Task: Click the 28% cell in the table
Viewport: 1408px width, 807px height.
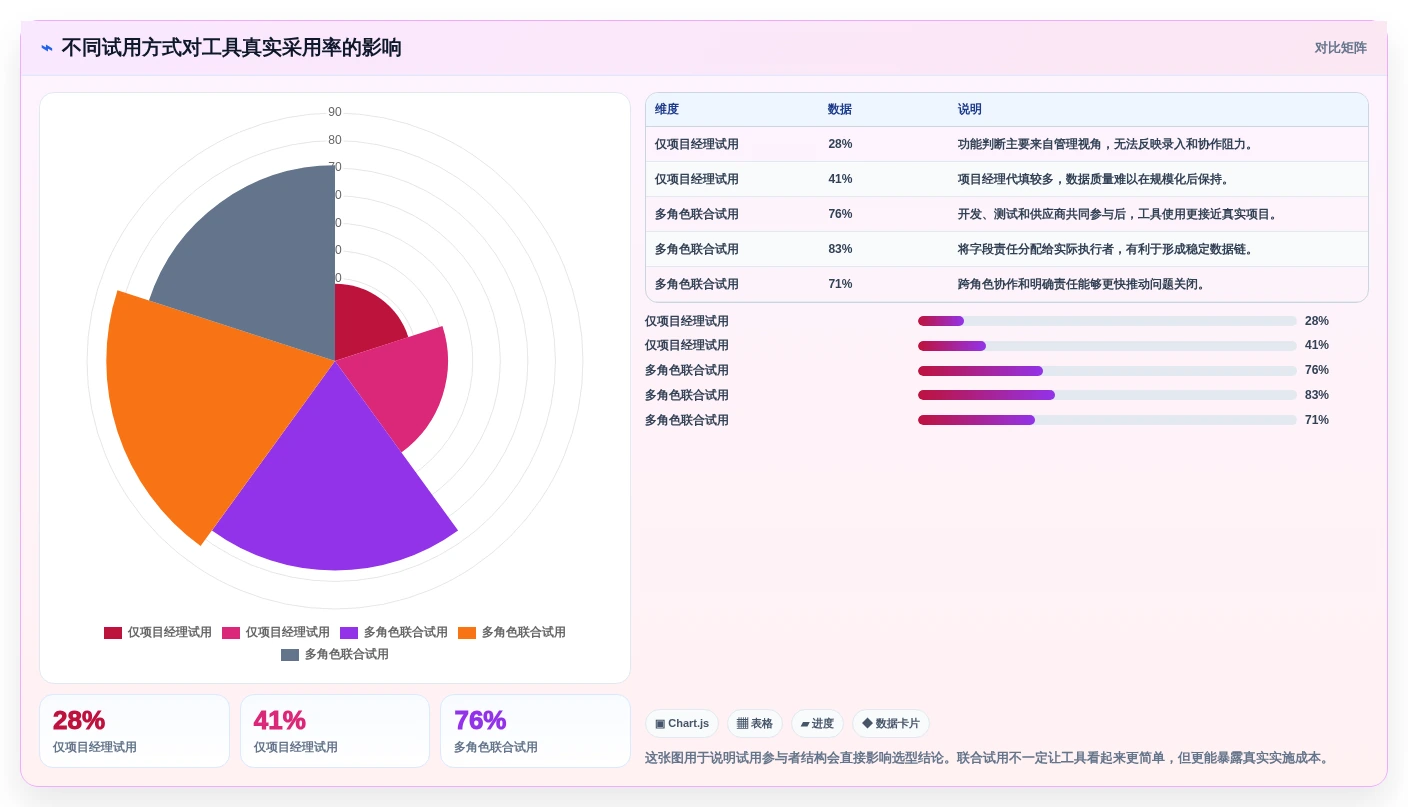Action: pos(840,144)
